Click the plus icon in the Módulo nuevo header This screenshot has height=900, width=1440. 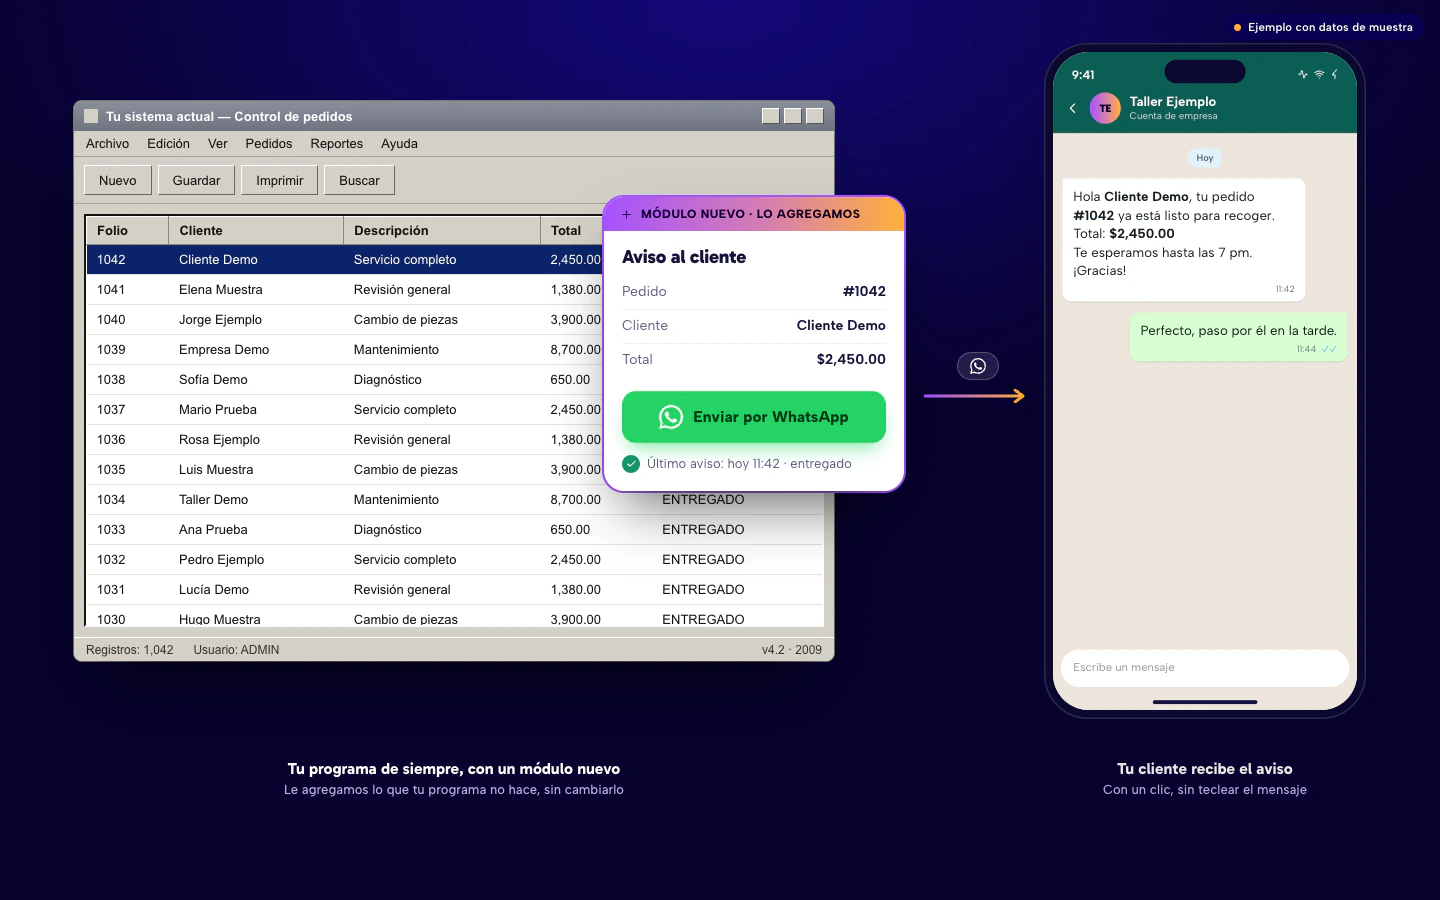point(626,214)
